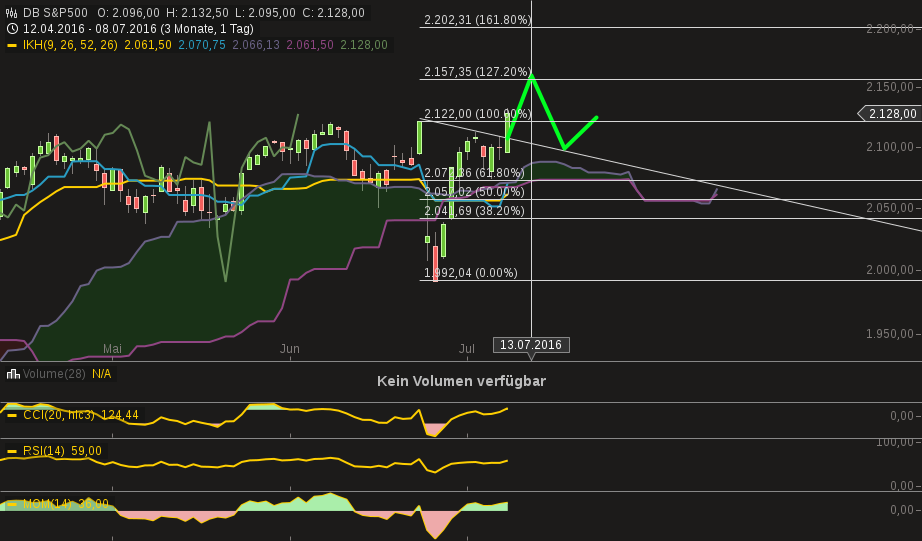Click the Close value C: 2.128,00
Image resolution: width=922 pixels, height=541 pixels.
[x=333, y=12]
